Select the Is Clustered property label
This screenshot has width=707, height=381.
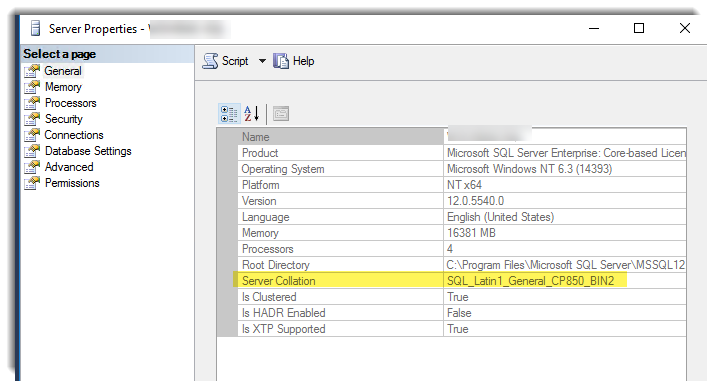click(269, 297)
